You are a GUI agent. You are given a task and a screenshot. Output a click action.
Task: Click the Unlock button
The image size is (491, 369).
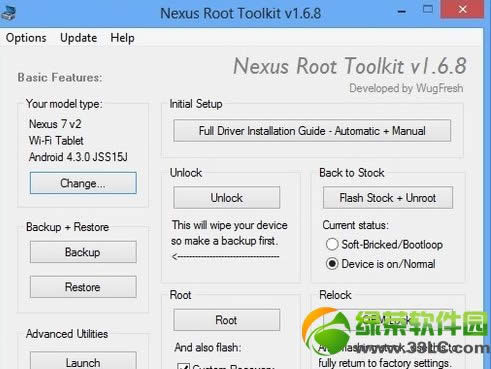pos(226,198)
